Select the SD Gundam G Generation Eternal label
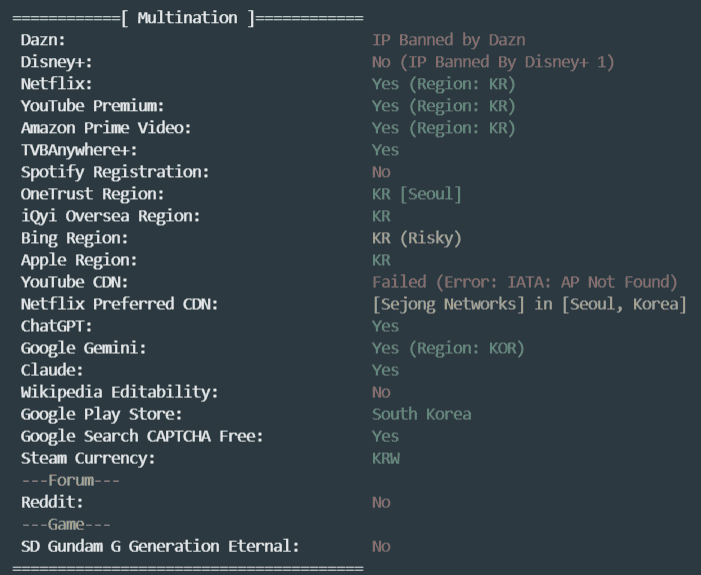 coord(160,546)
